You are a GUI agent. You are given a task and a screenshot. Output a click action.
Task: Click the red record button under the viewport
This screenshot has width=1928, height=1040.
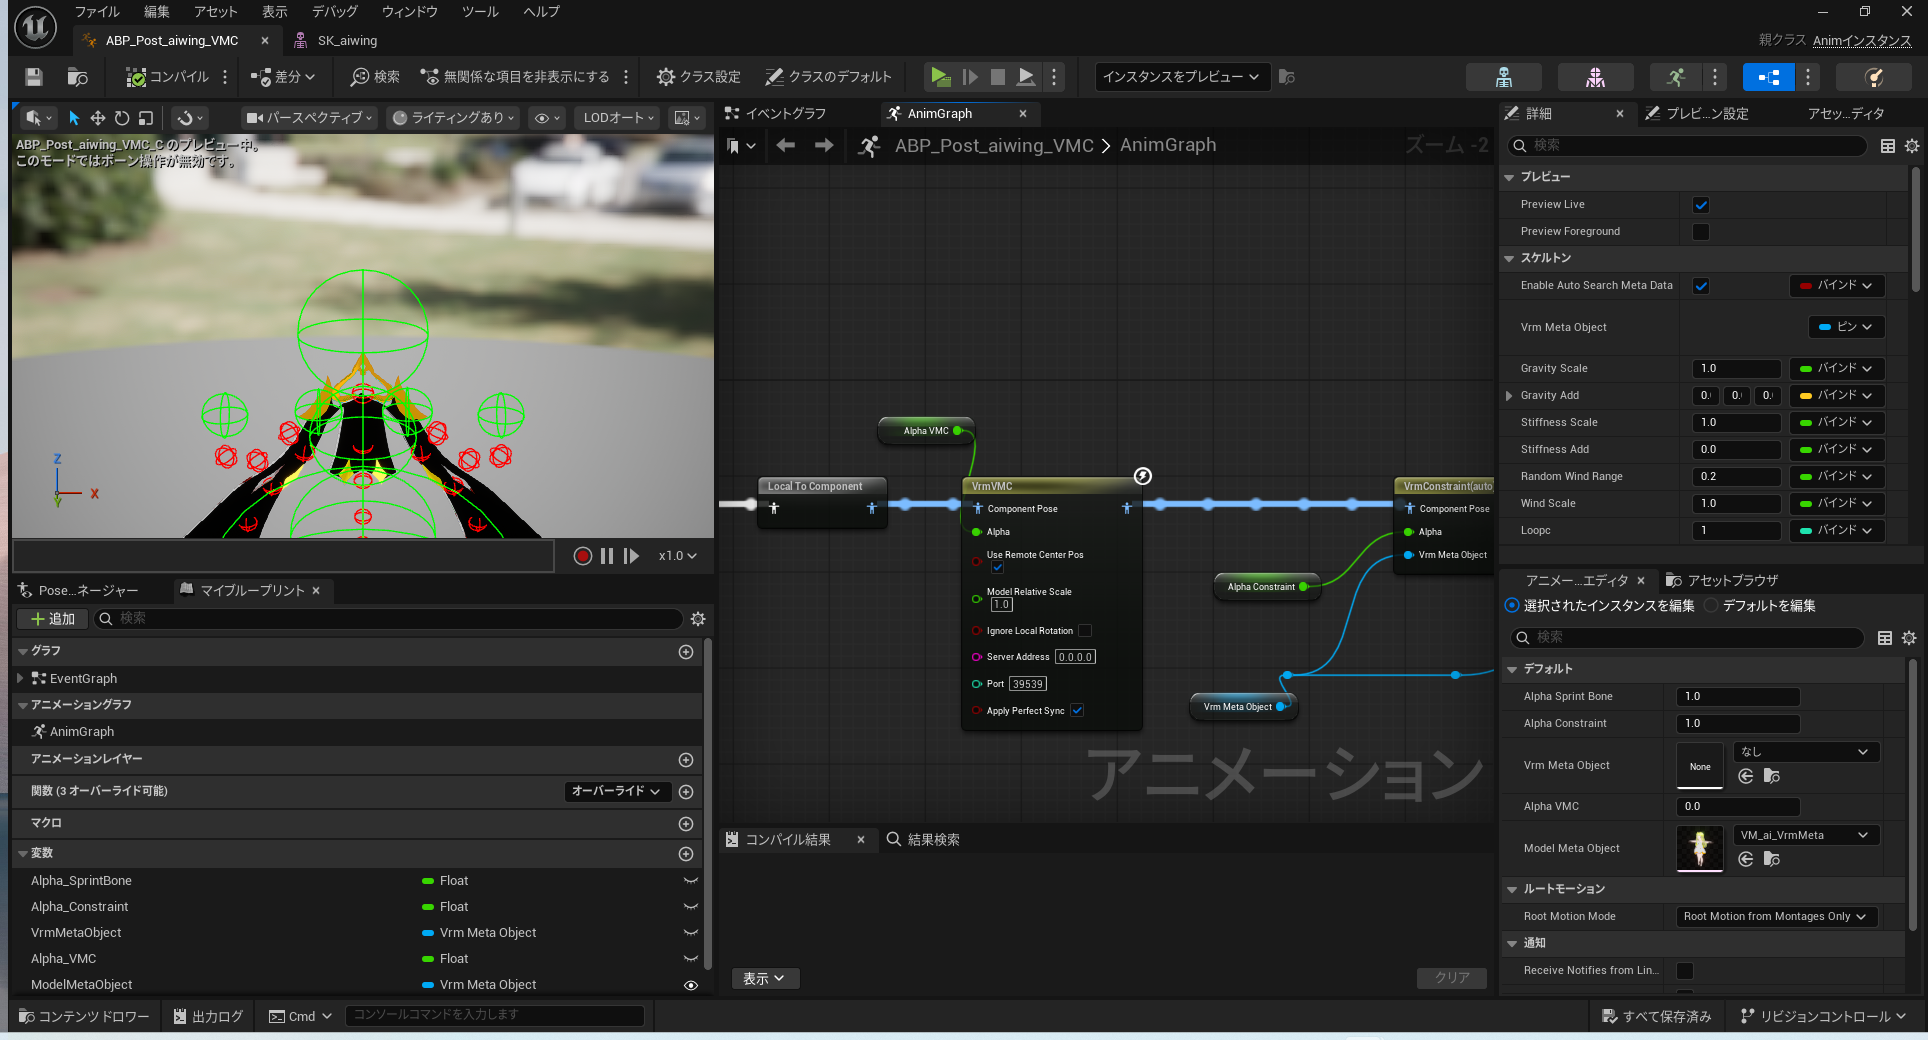pyautogui.click(x=582, y=556)
